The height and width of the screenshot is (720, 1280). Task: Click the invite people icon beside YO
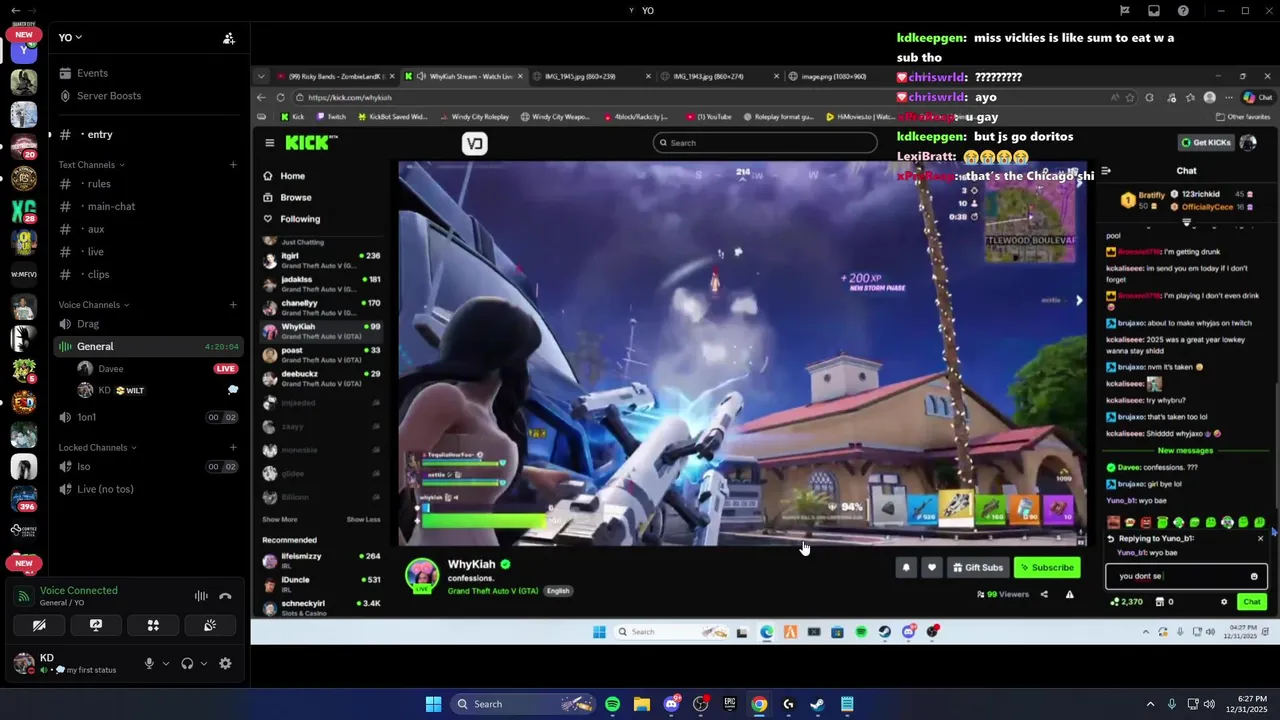[229, 38]
